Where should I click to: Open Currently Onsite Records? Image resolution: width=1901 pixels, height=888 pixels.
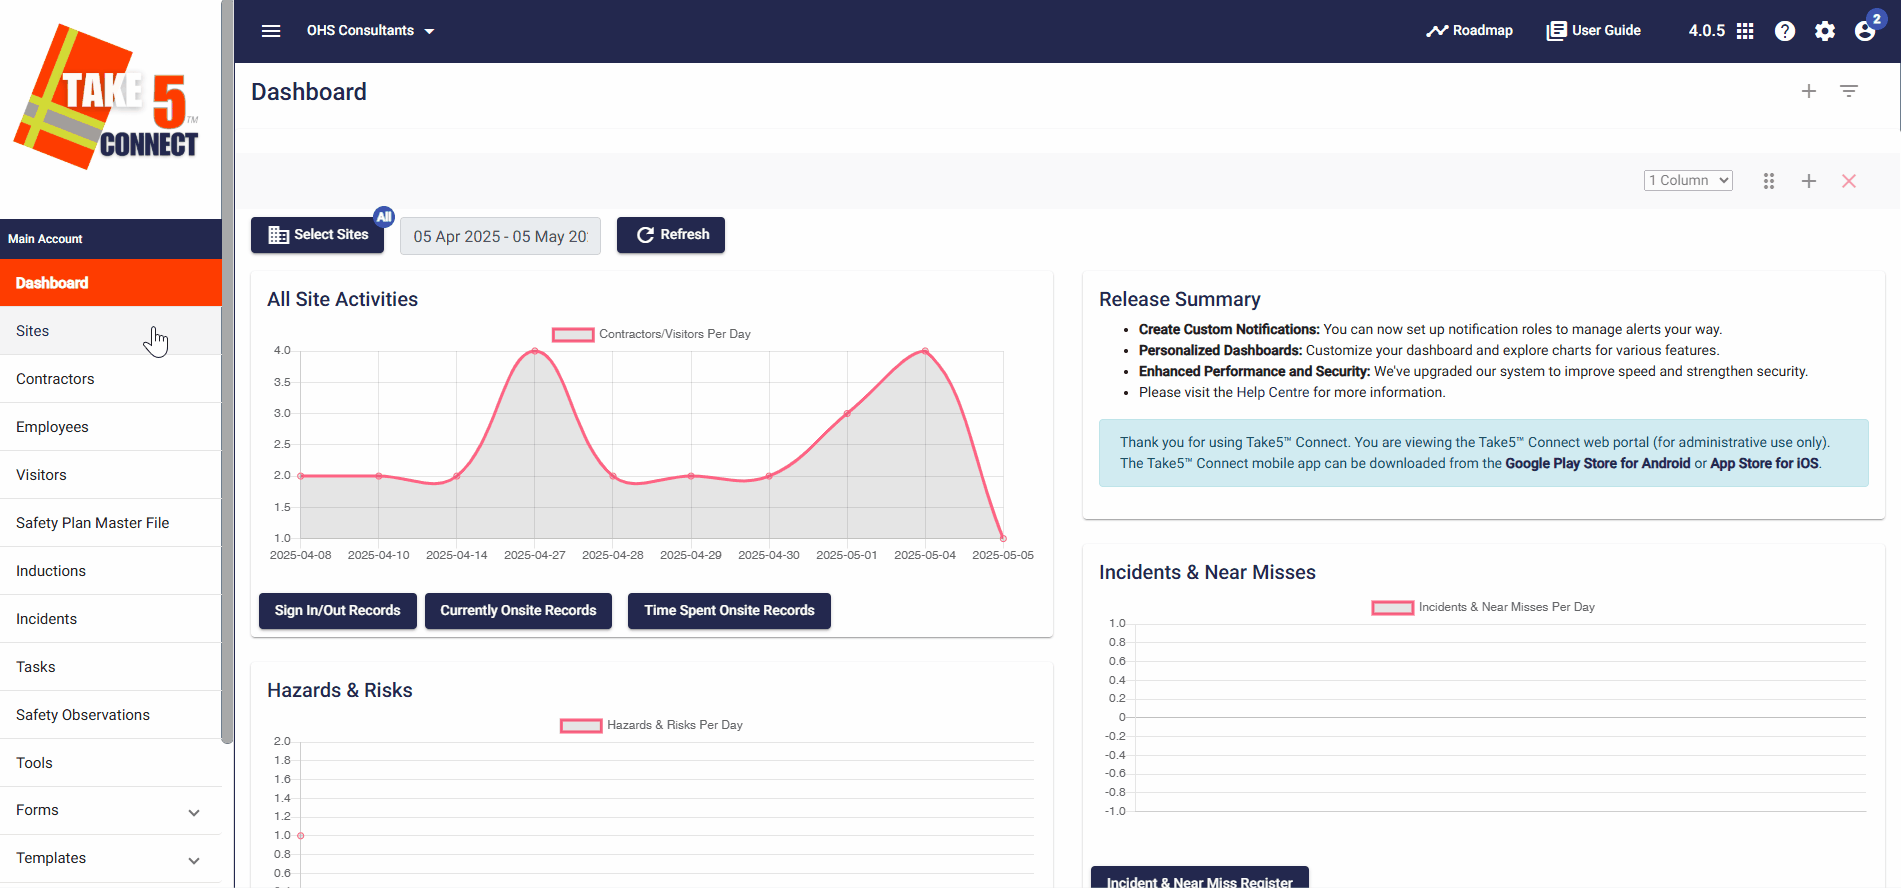pos(518,611)
